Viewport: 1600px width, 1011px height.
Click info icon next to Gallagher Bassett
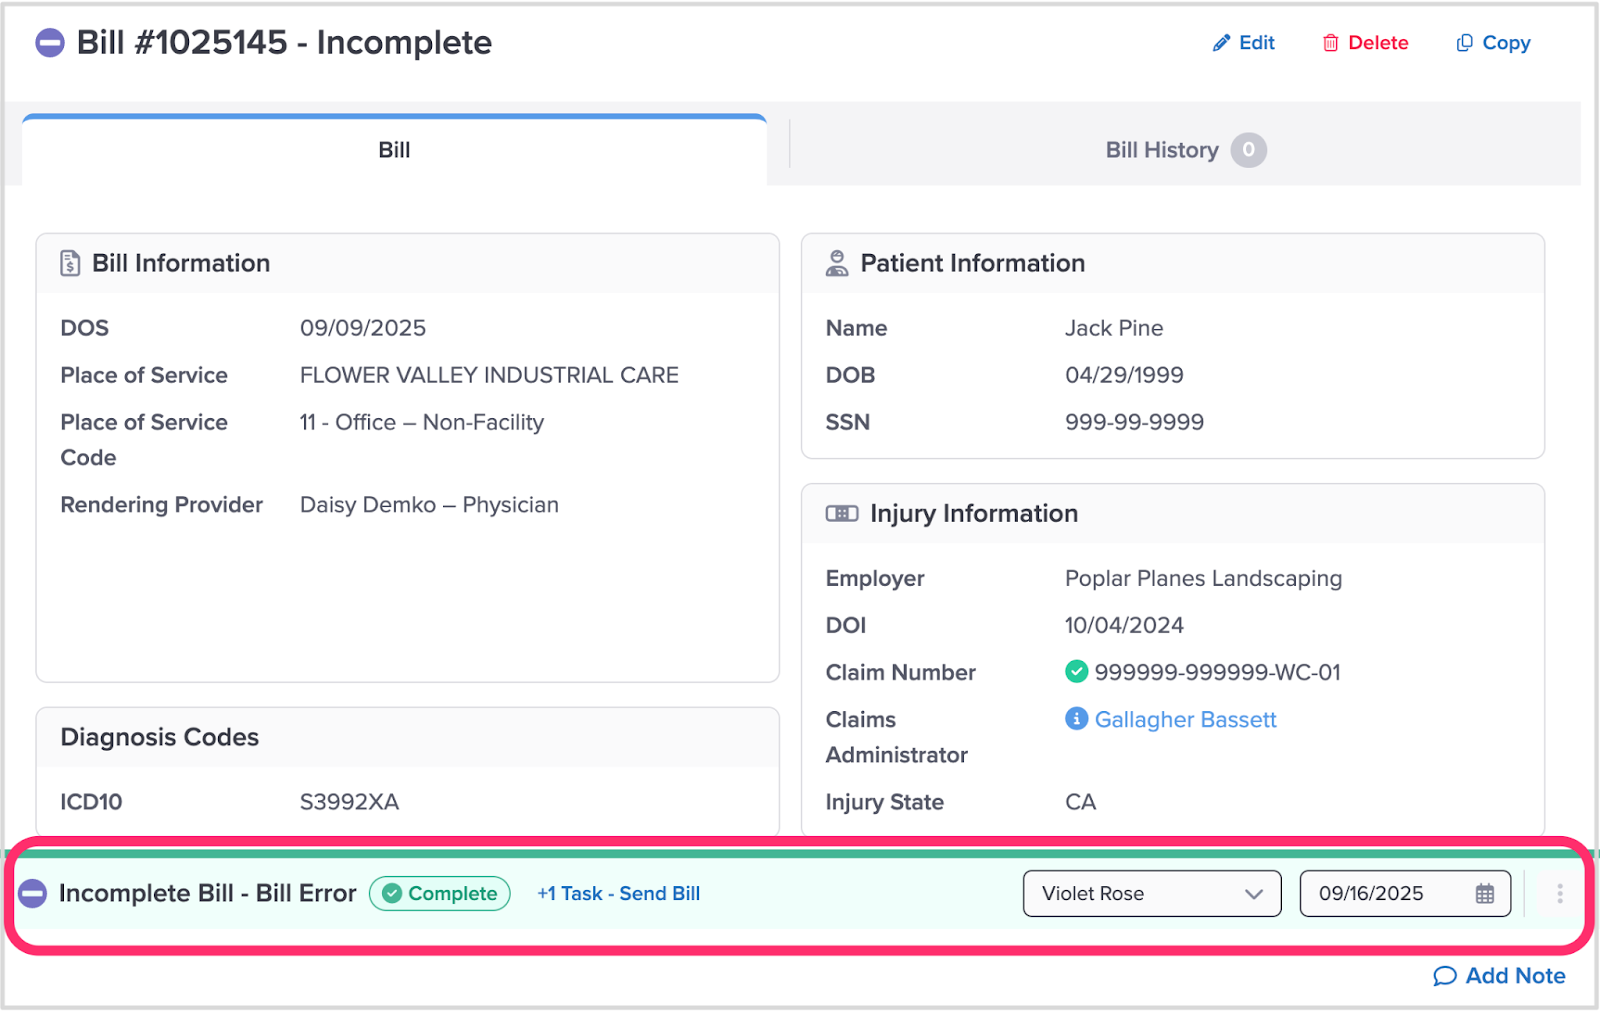(1076, 719)
